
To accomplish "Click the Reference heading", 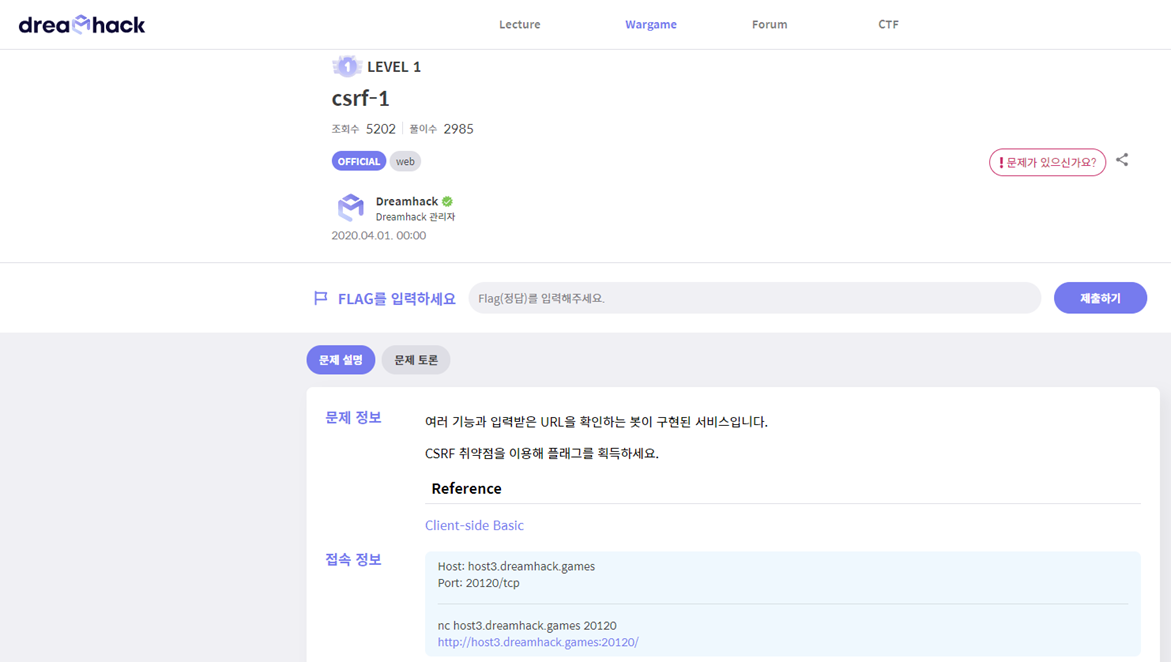I will pyautogui.click(x=466, y=489).
